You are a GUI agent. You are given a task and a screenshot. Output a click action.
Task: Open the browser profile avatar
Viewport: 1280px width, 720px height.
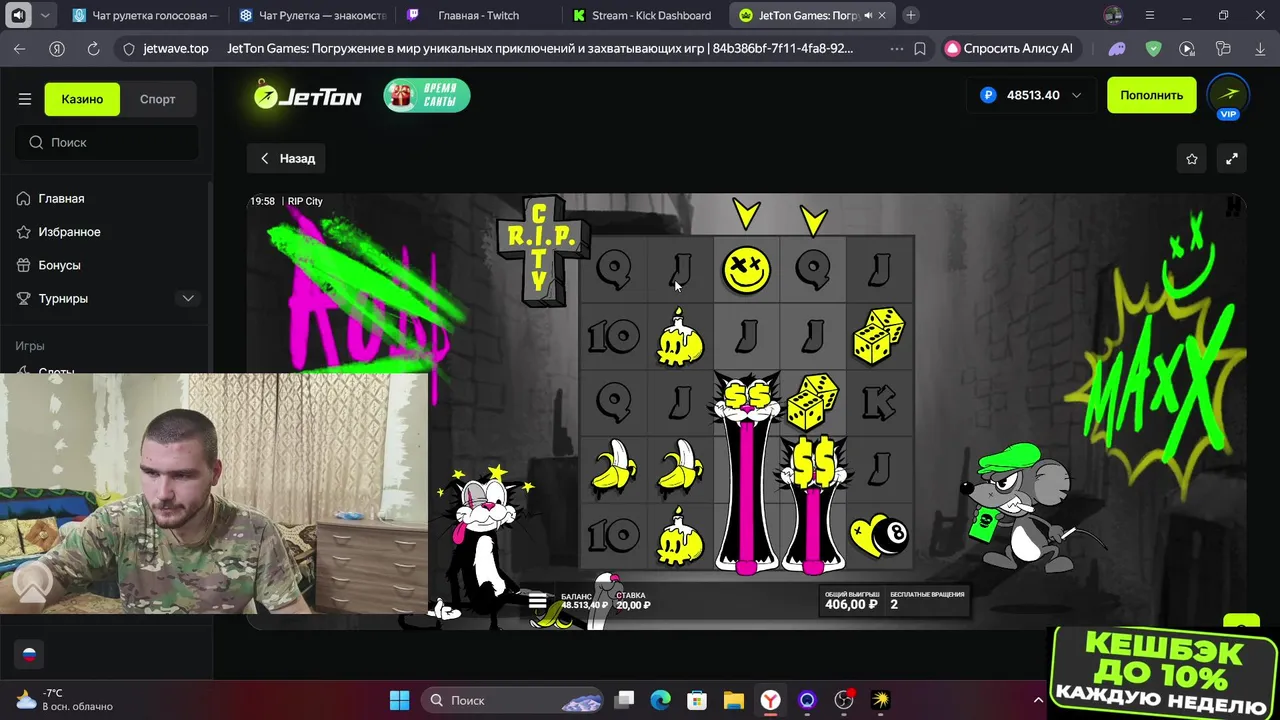point(1113,16)
